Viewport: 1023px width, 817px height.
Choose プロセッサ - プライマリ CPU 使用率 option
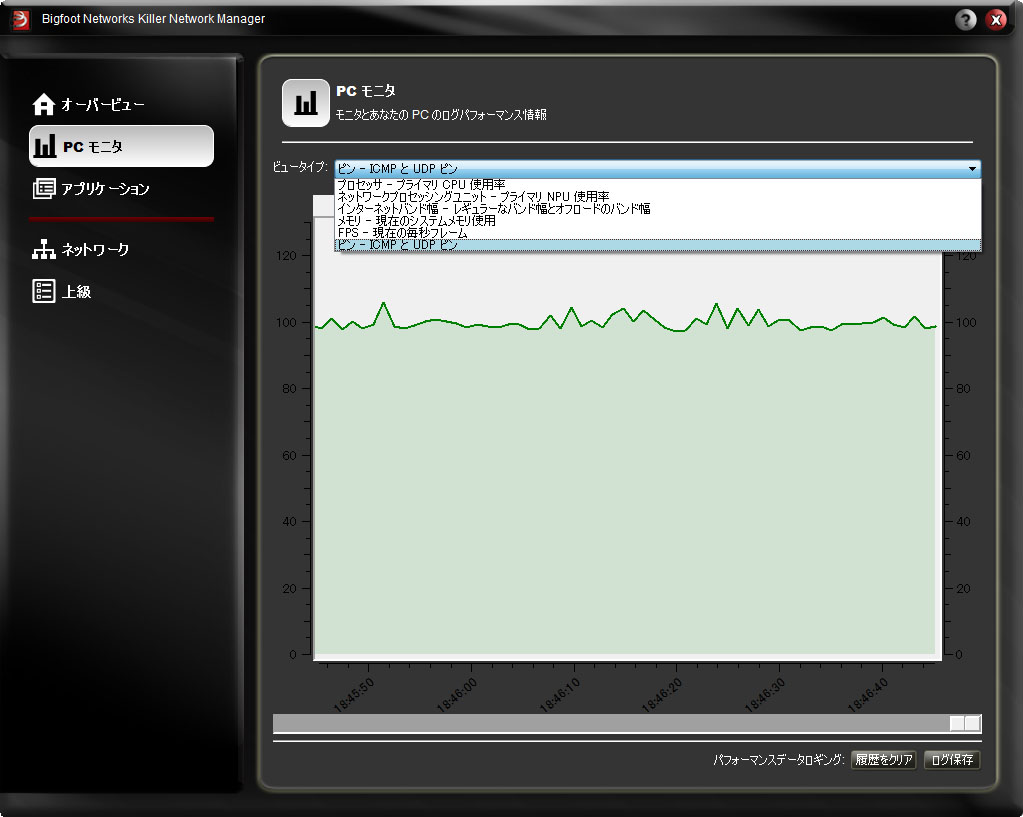pos(658,185)
